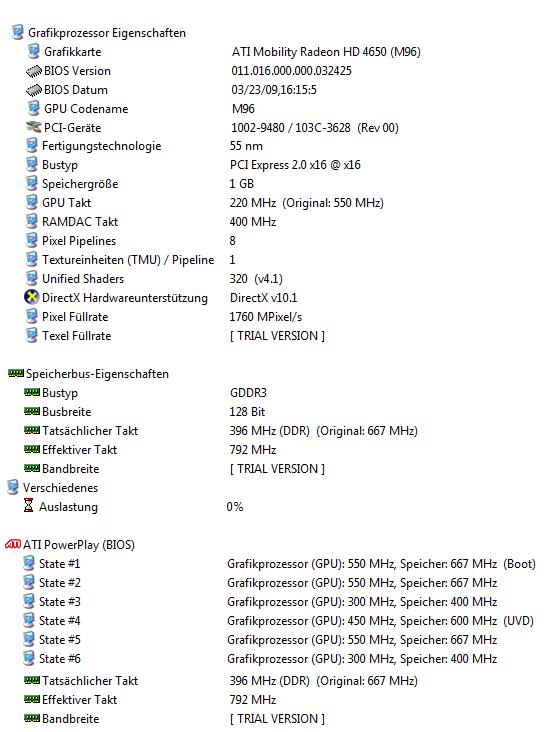544x732 pixels.
Task: Click the value 1760 MPixel/s
Action: pyautogui.click(x=266, y=317)
